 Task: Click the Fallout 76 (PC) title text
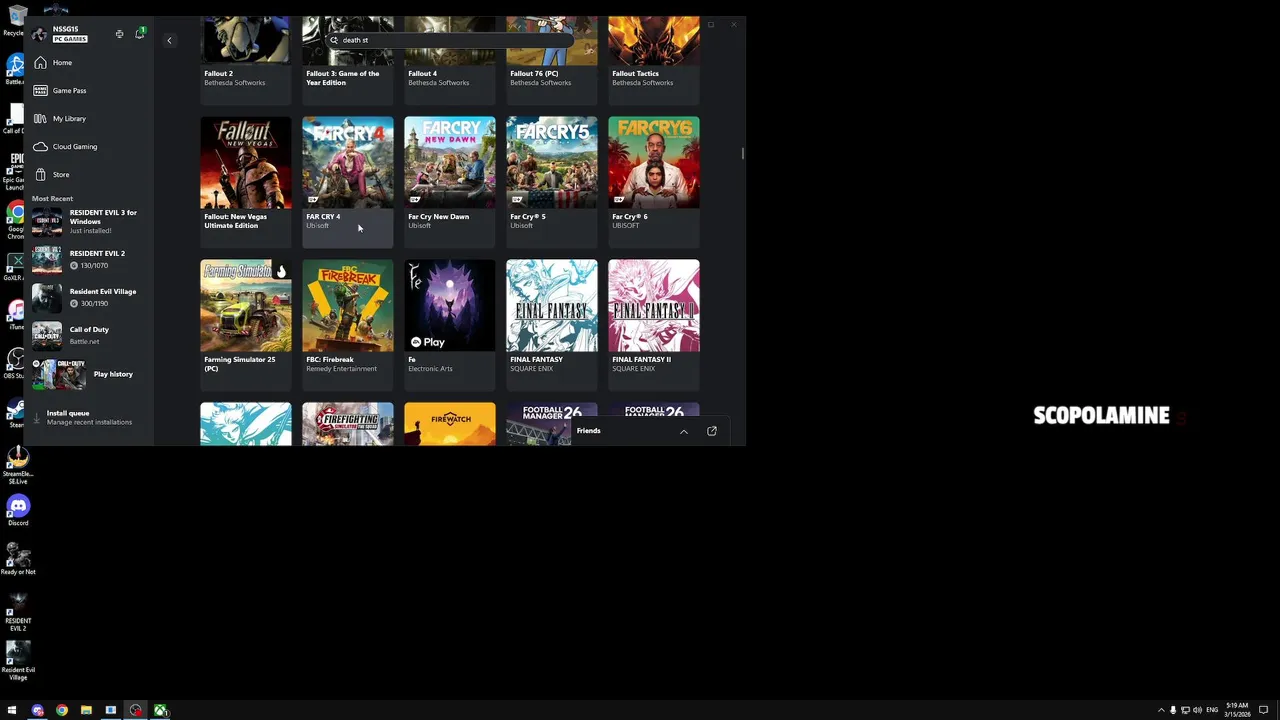[534, 74]
